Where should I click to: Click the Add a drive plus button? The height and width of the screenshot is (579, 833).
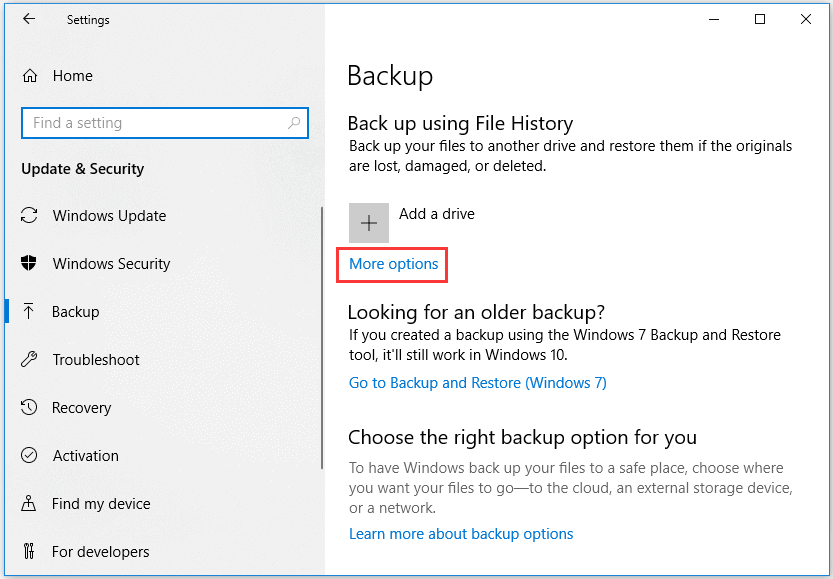(369, 222)
